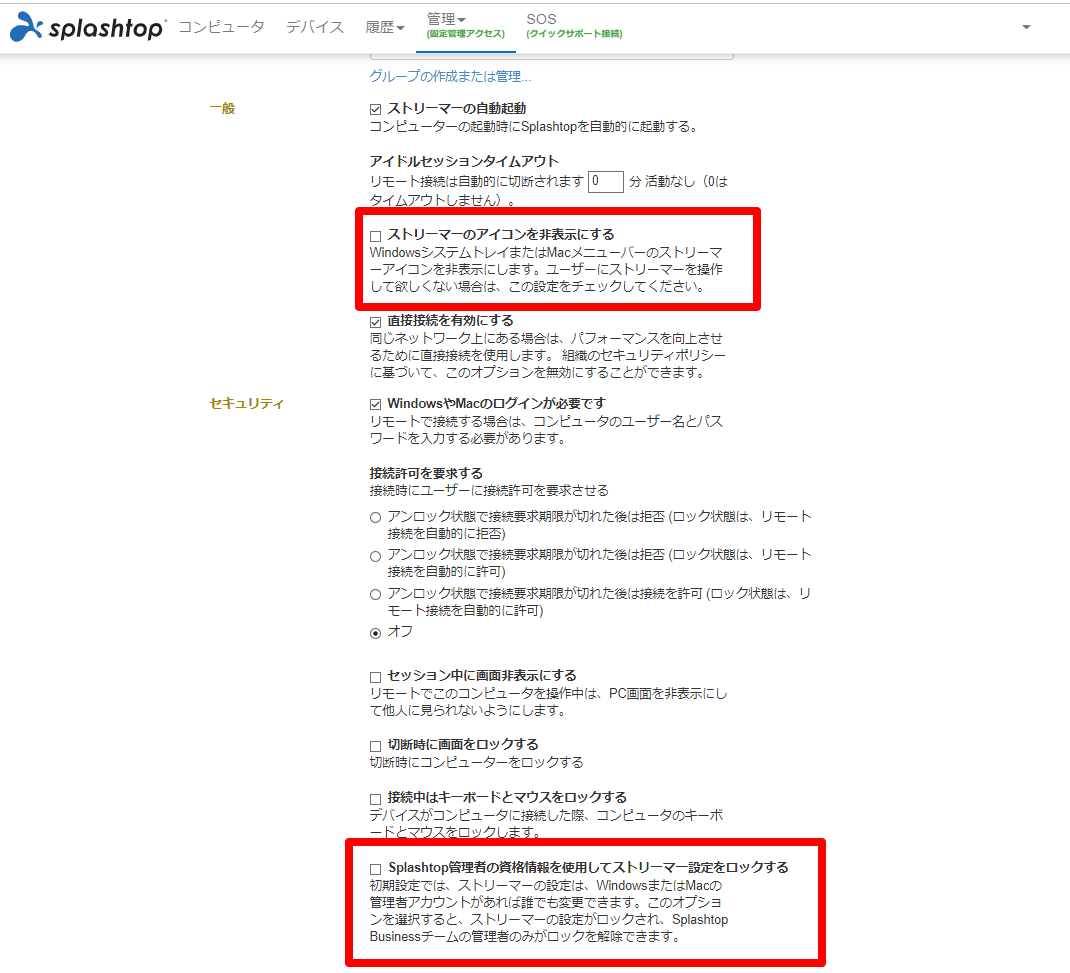The width and height of the screenshot is (1070, 973).
Task: Check ストリーマーのアイコンを非表示にする checkbox
Action: pos(375,236)
